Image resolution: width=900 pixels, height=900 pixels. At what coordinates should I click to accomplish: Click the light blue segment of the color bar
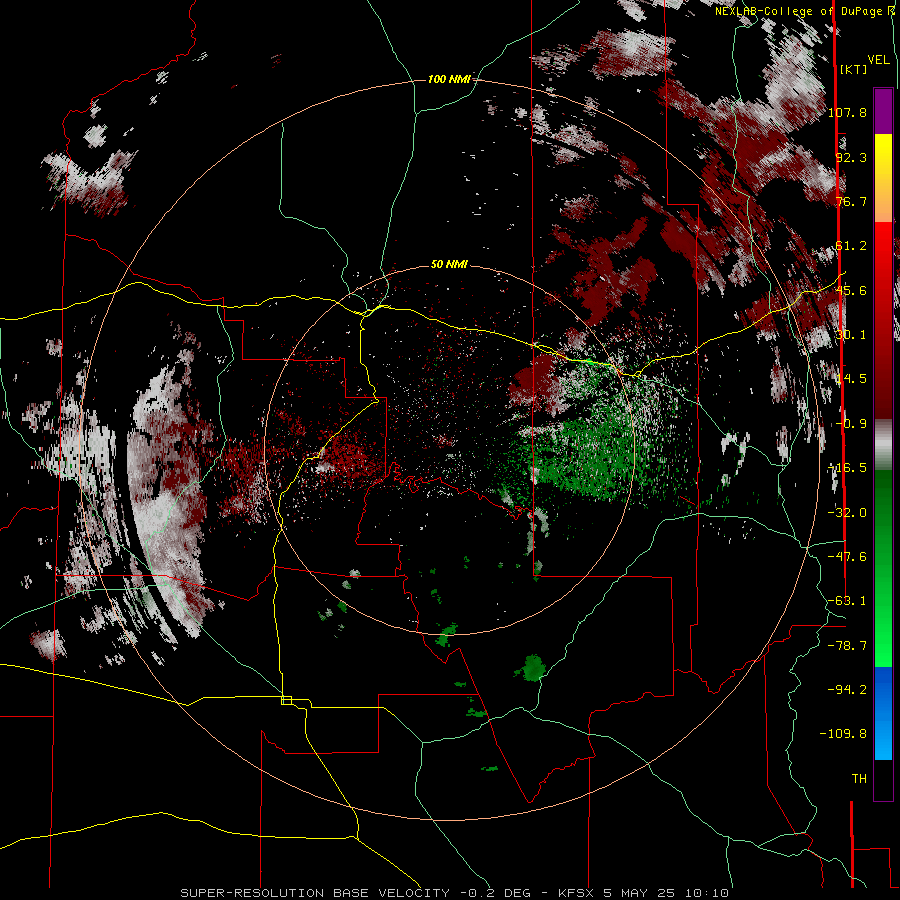point(883,738)
